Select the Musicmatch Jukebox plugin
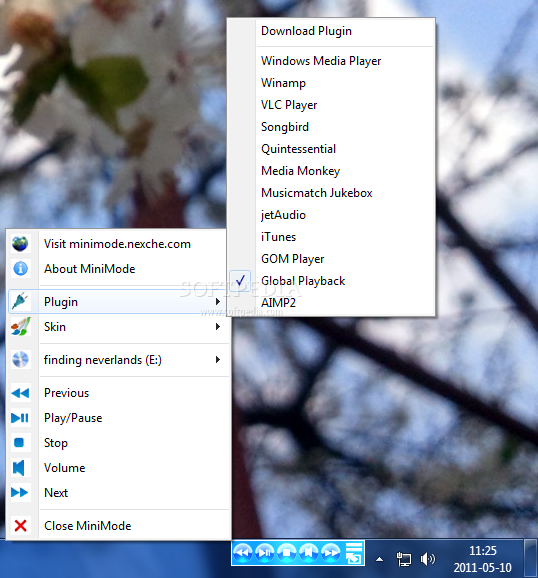Viewport: 538px width, 578px height. (331, 193)
